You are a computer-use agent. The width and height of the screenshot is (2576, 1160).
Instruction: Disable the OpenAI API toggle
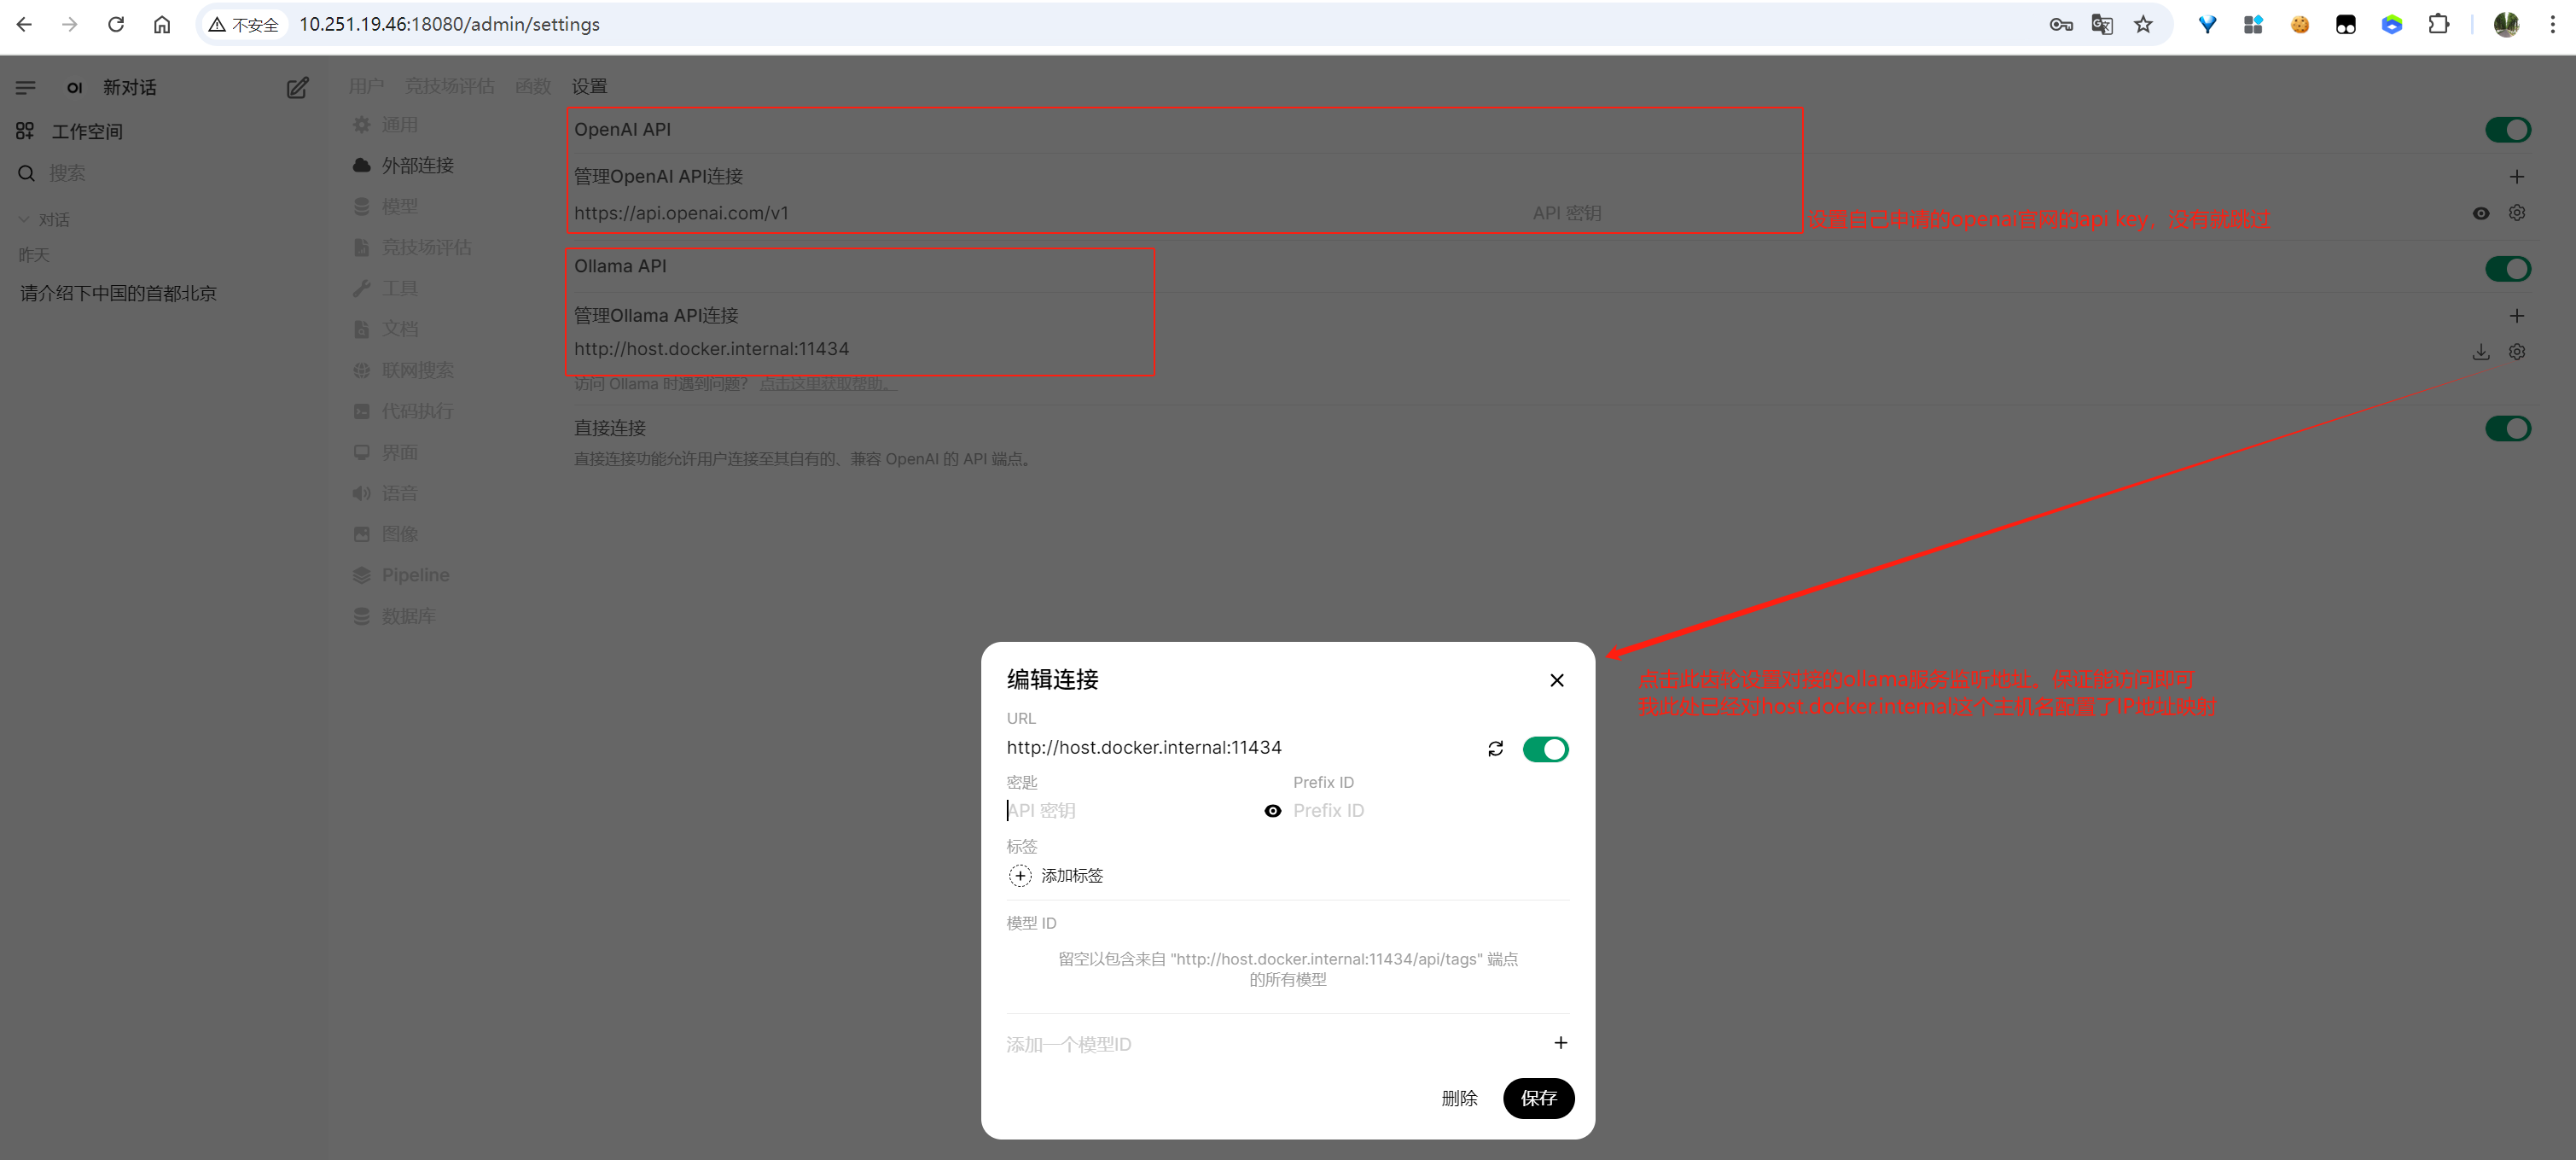tap(2507, 130)
